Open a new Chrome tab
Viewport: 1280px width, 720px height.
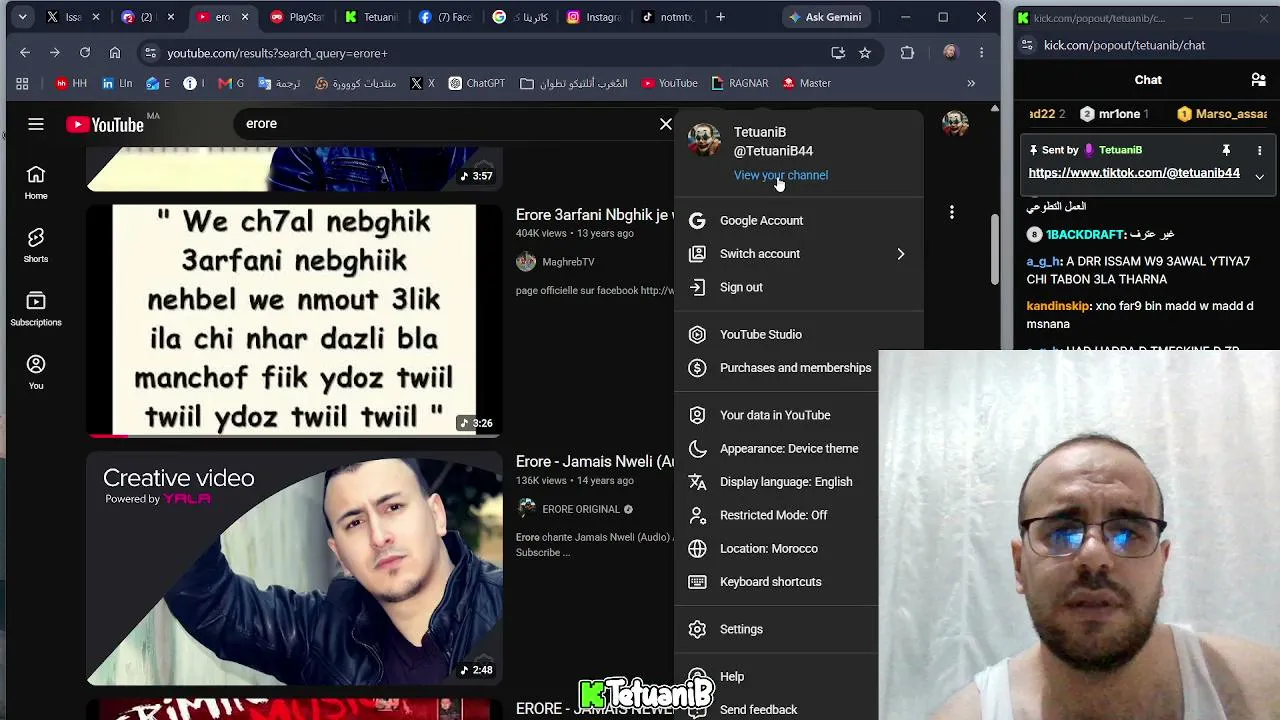(720, 17)
